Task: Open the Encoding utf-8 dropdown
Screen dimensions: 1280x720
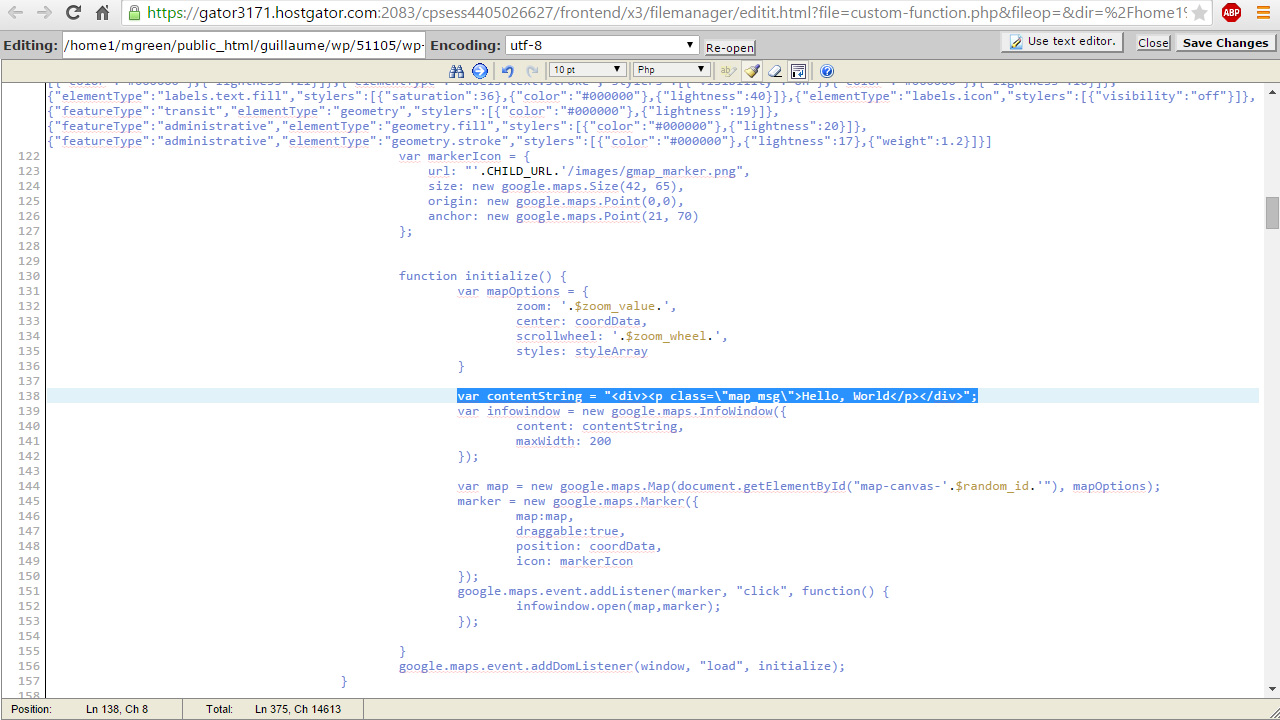Action: click(x=602, y=45)
